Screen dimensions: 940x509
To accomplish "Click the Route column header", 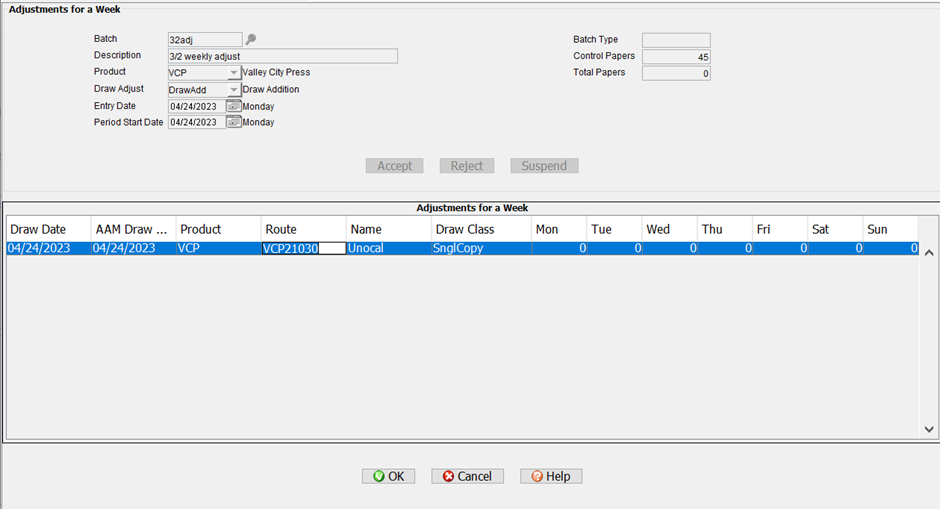I will pos(303,229).
